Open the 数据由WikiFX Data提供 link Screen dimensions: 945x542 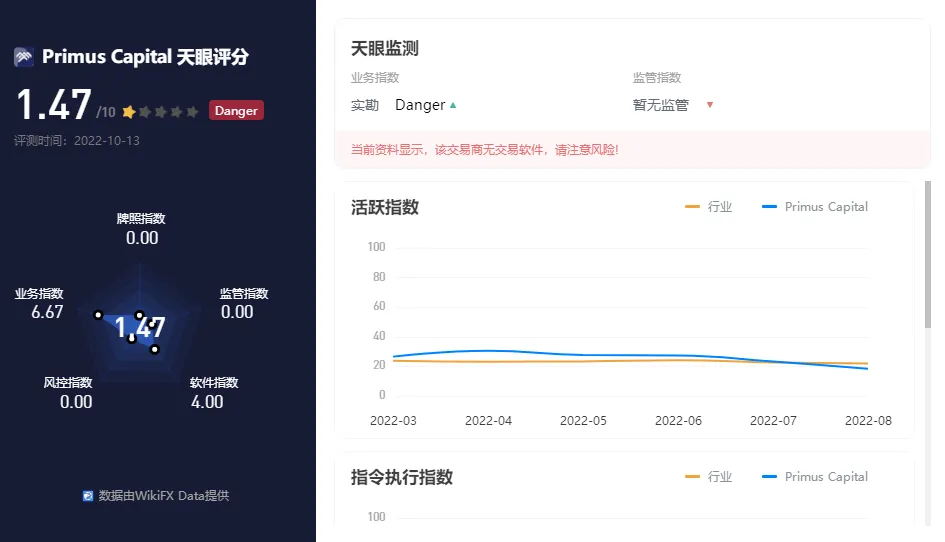(x=156, y=496)
